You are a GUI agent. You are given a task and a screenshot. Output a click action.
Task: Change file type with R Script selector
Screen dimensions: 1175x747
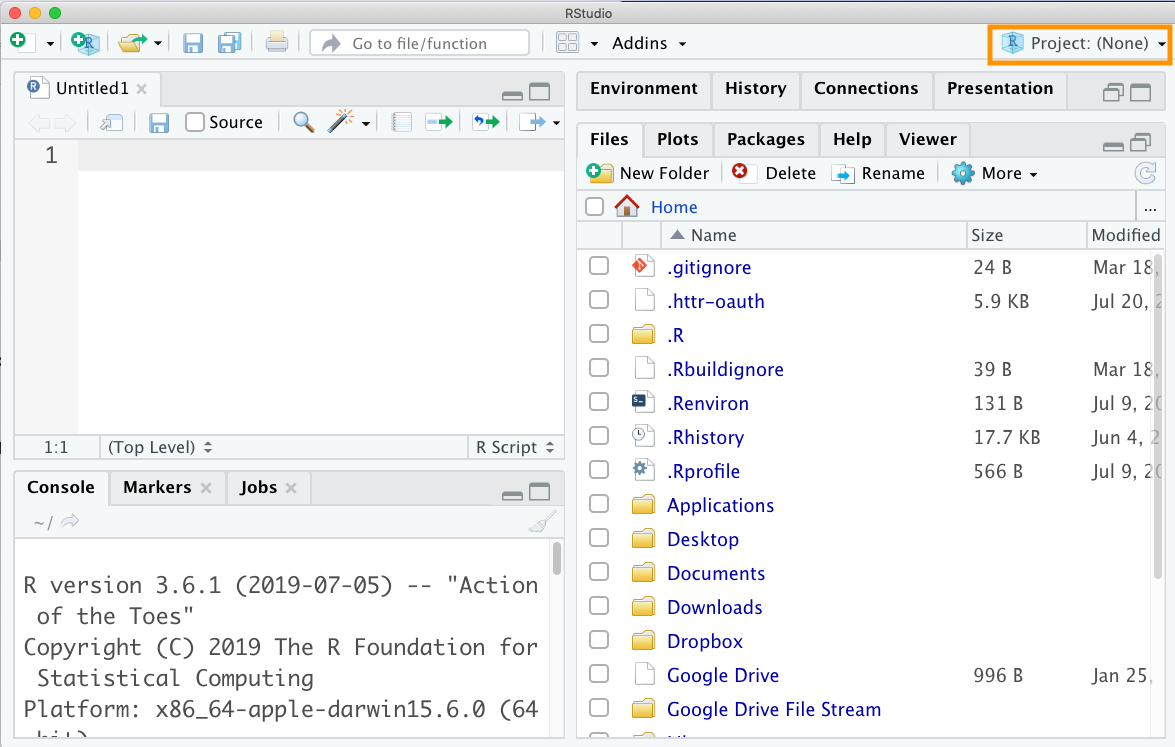pos(515,447)
